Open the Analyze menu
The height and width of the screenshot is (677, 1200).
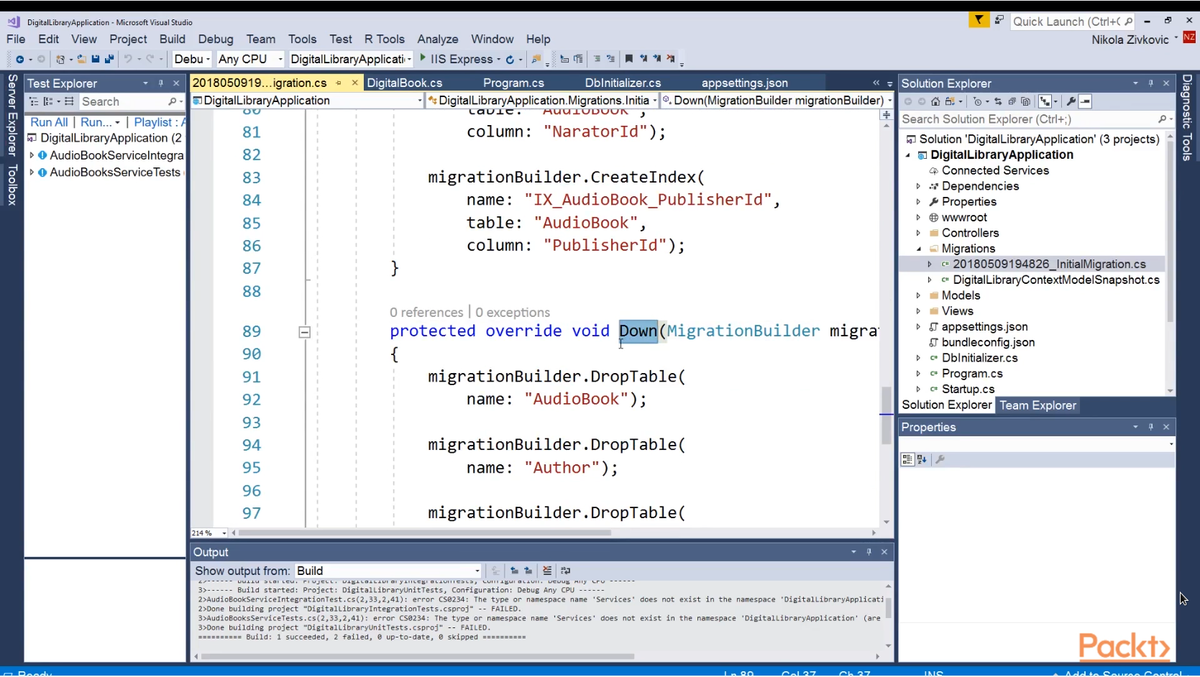[x=437, y=39]
